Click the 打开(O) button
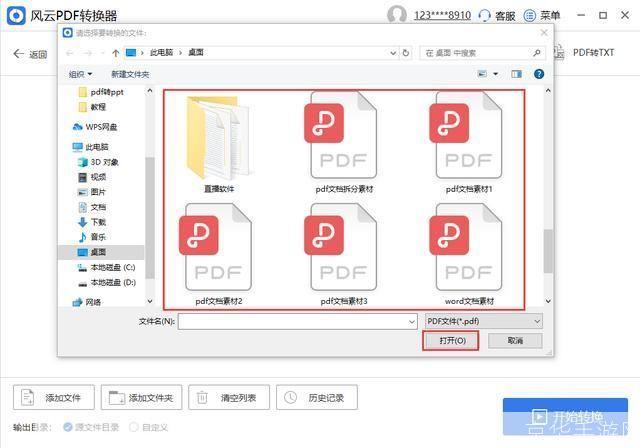This screenshot has width=640, height=448. point(451,341)
